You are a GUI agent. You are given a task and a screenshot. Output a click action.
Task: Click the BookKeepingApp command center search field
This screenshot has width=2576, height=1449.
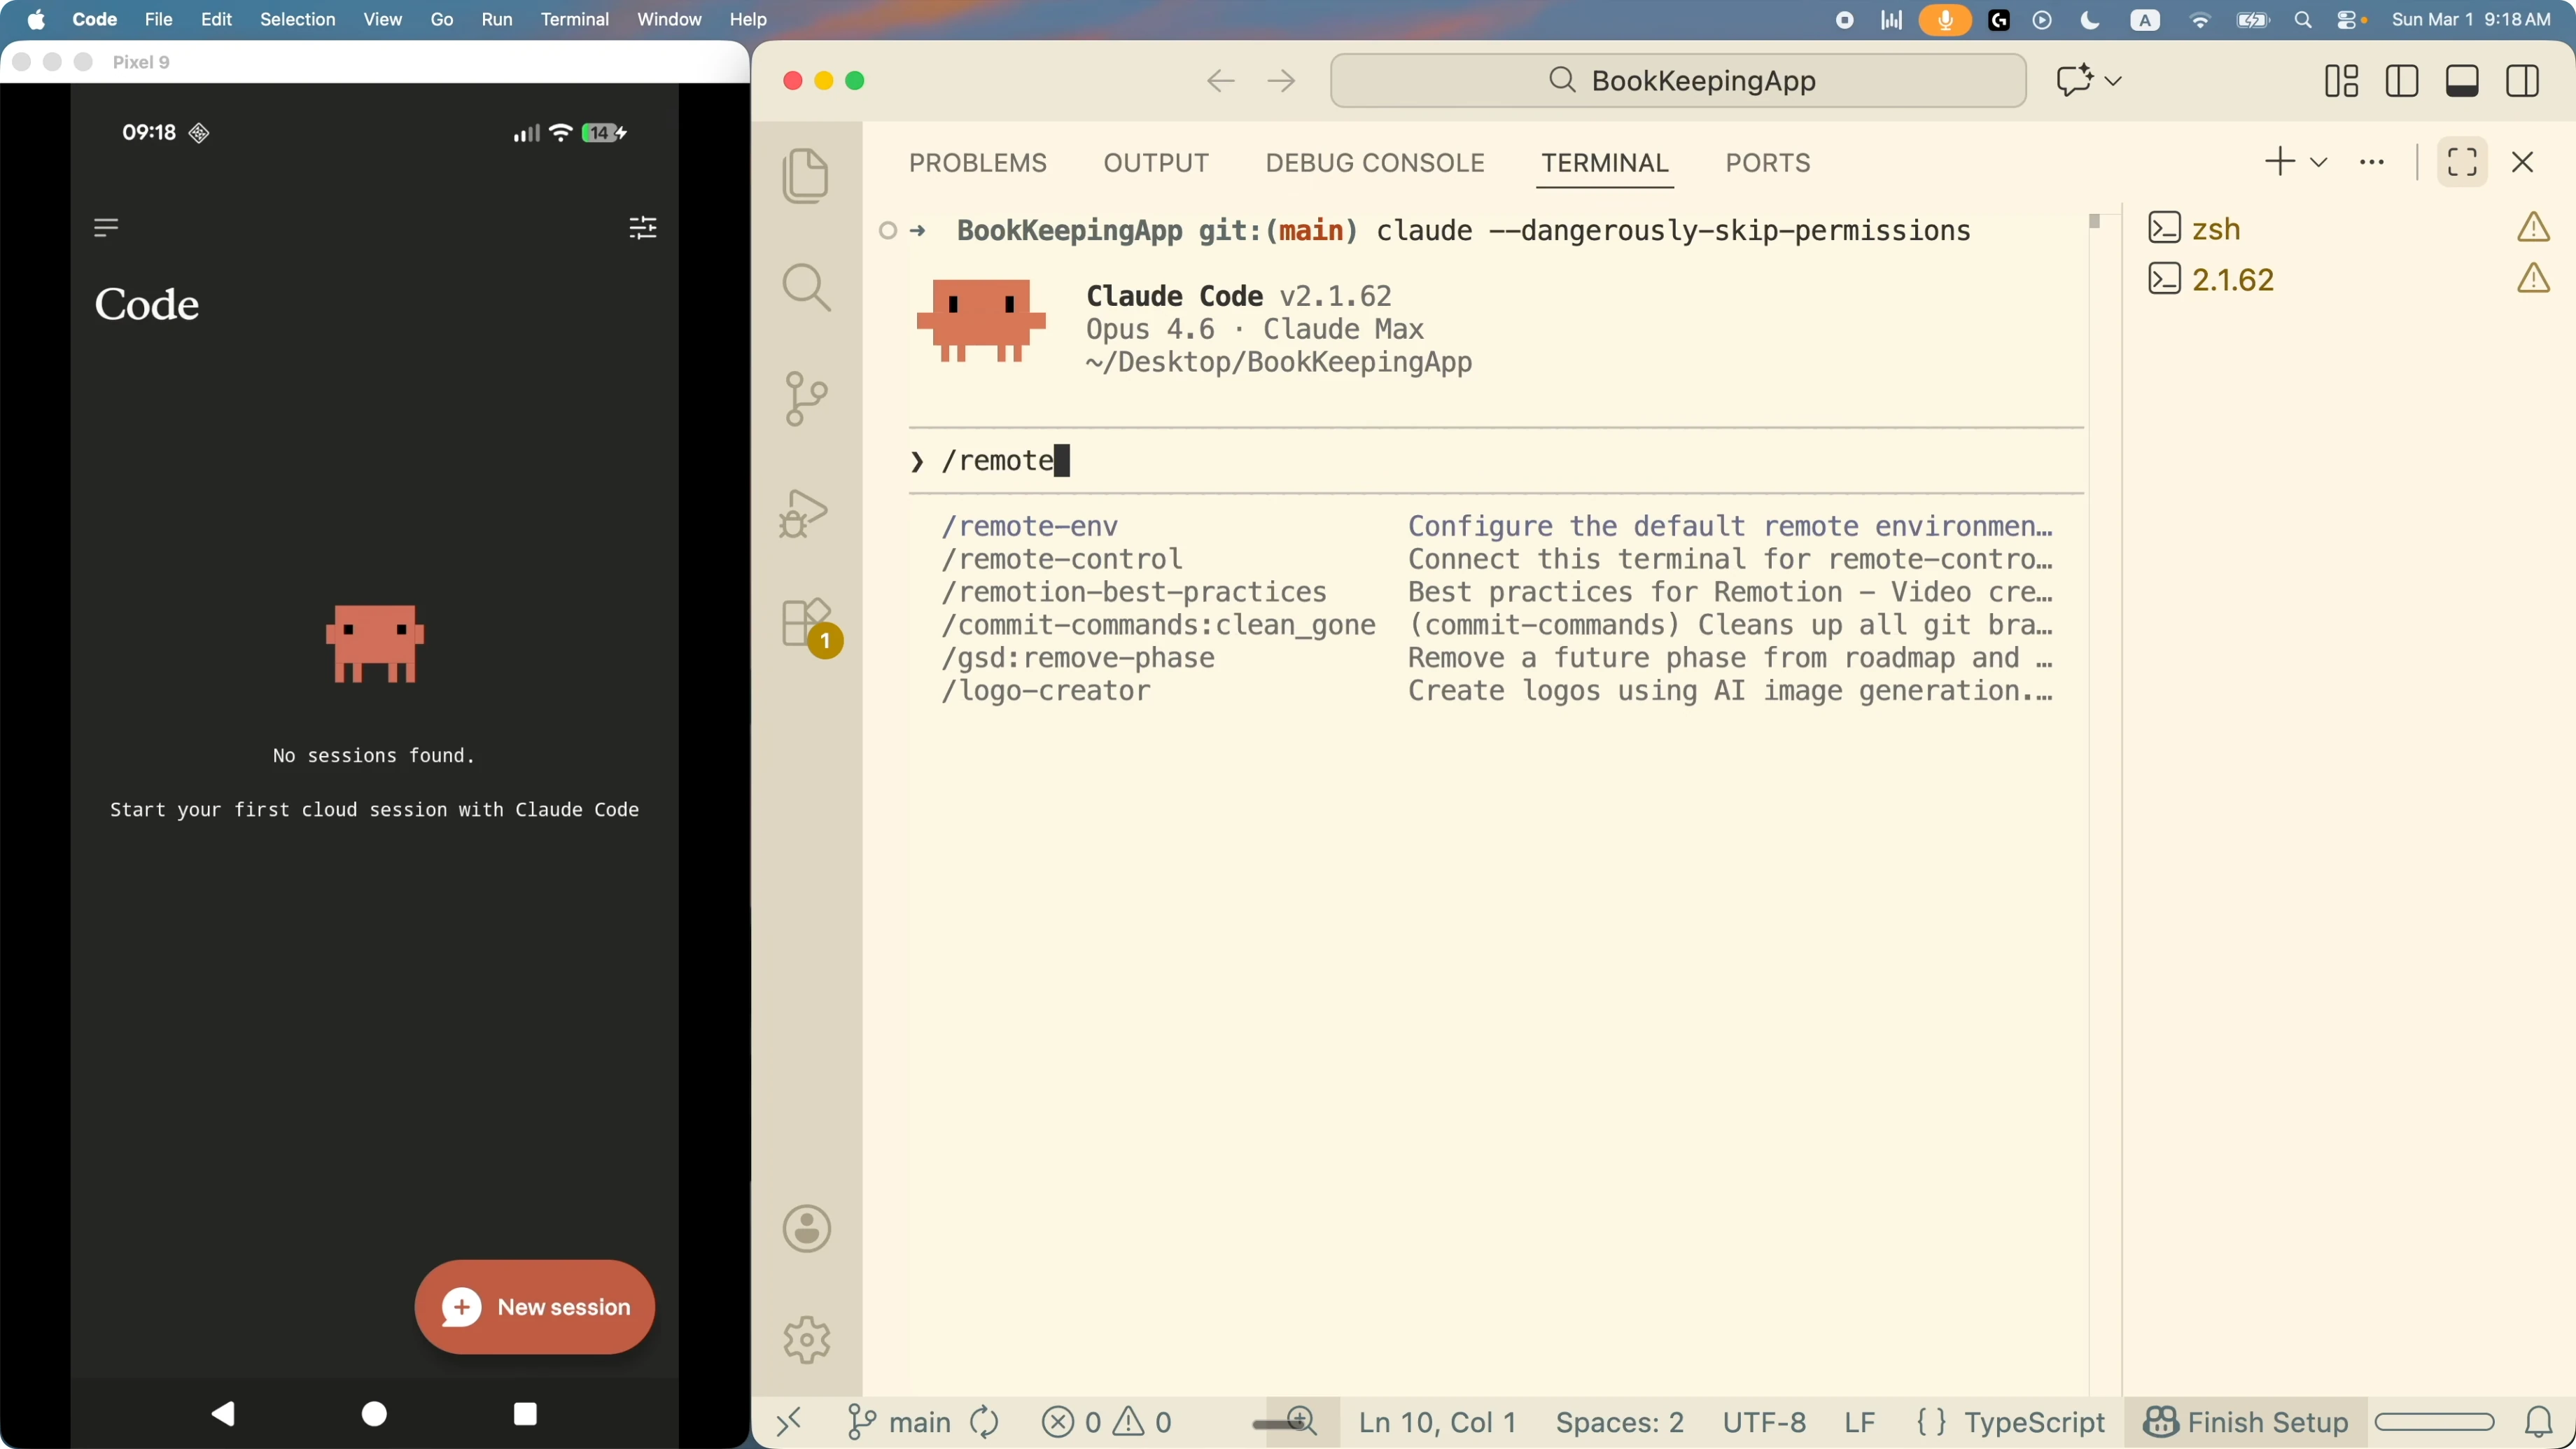click(1679, 81)
